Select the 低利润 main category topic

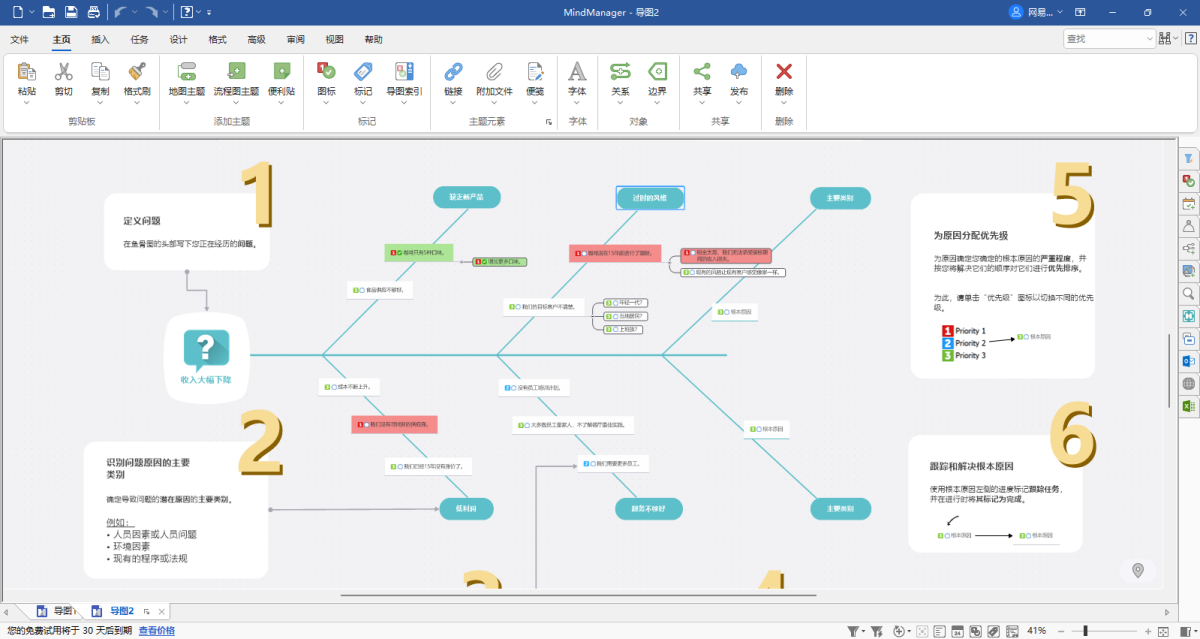click(x=467, y=509)
